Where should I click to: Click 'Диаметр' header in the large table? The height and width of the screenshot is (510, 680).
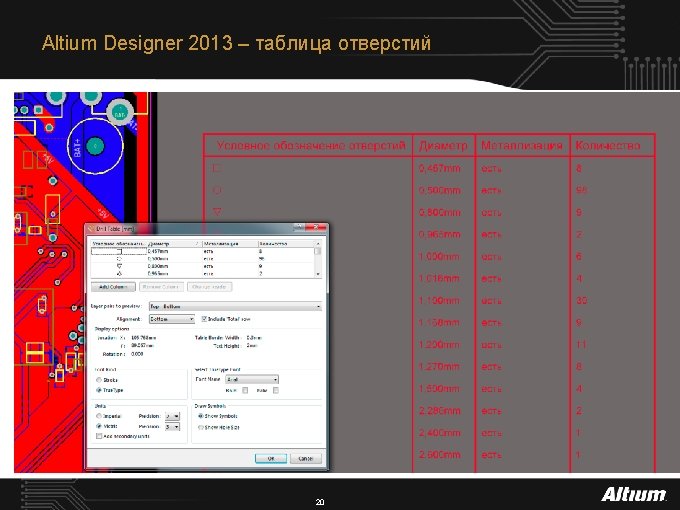point(443,145)
